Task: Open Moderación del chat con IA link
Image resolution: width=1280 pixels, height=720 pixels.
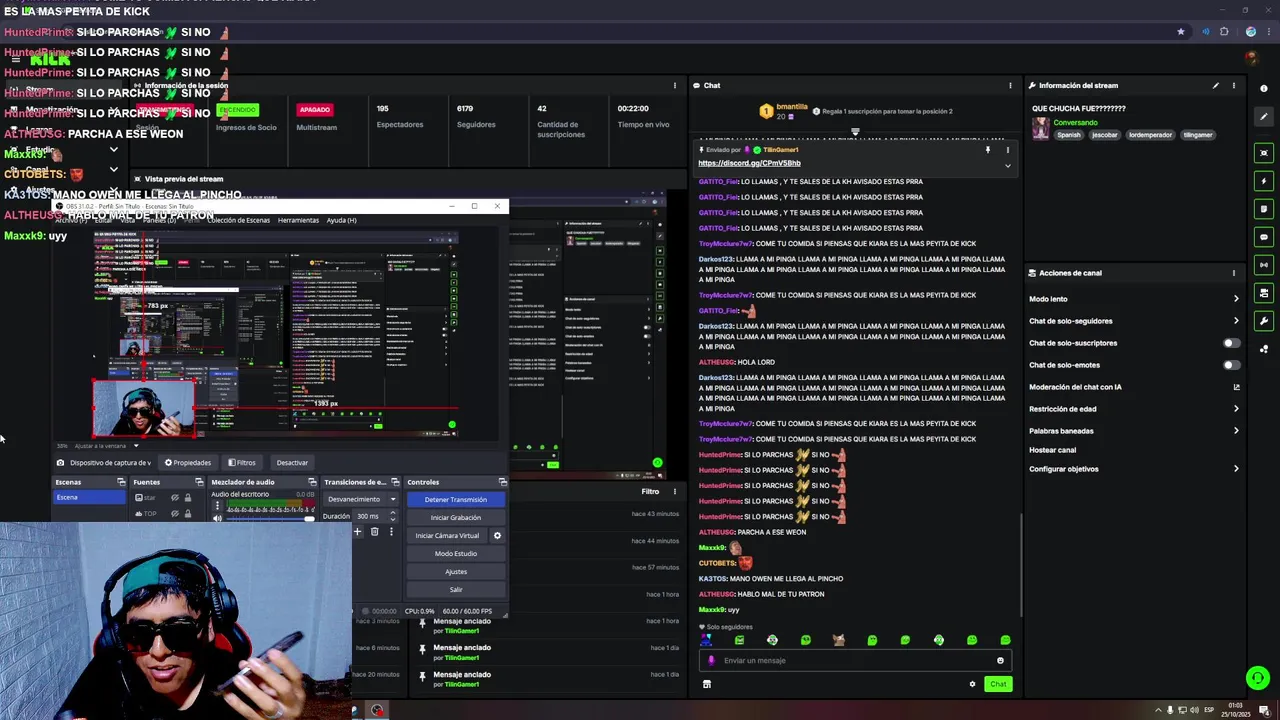Action: point(1134,387)
